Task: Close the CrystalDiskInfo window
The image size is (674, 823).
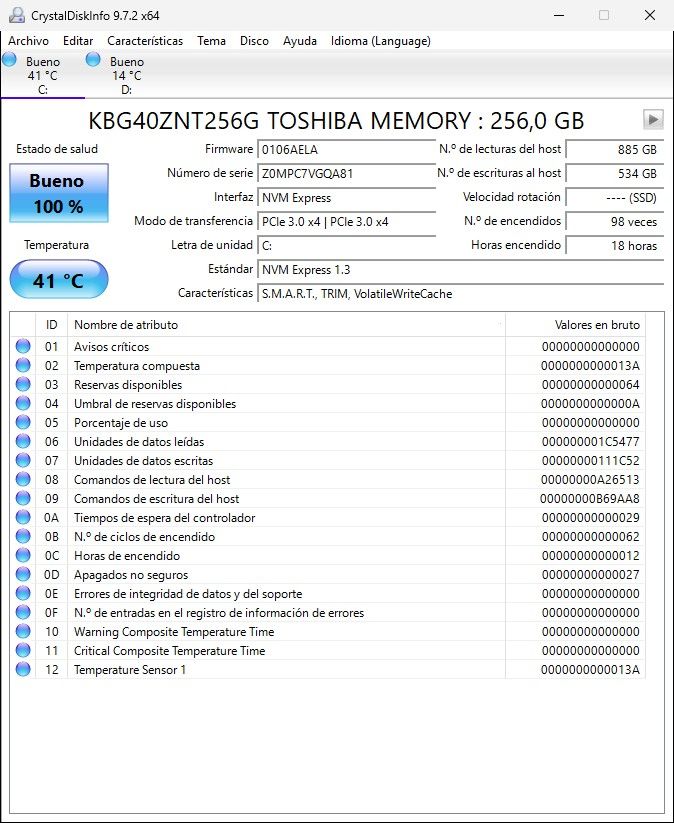Action: tap(650, 15)
